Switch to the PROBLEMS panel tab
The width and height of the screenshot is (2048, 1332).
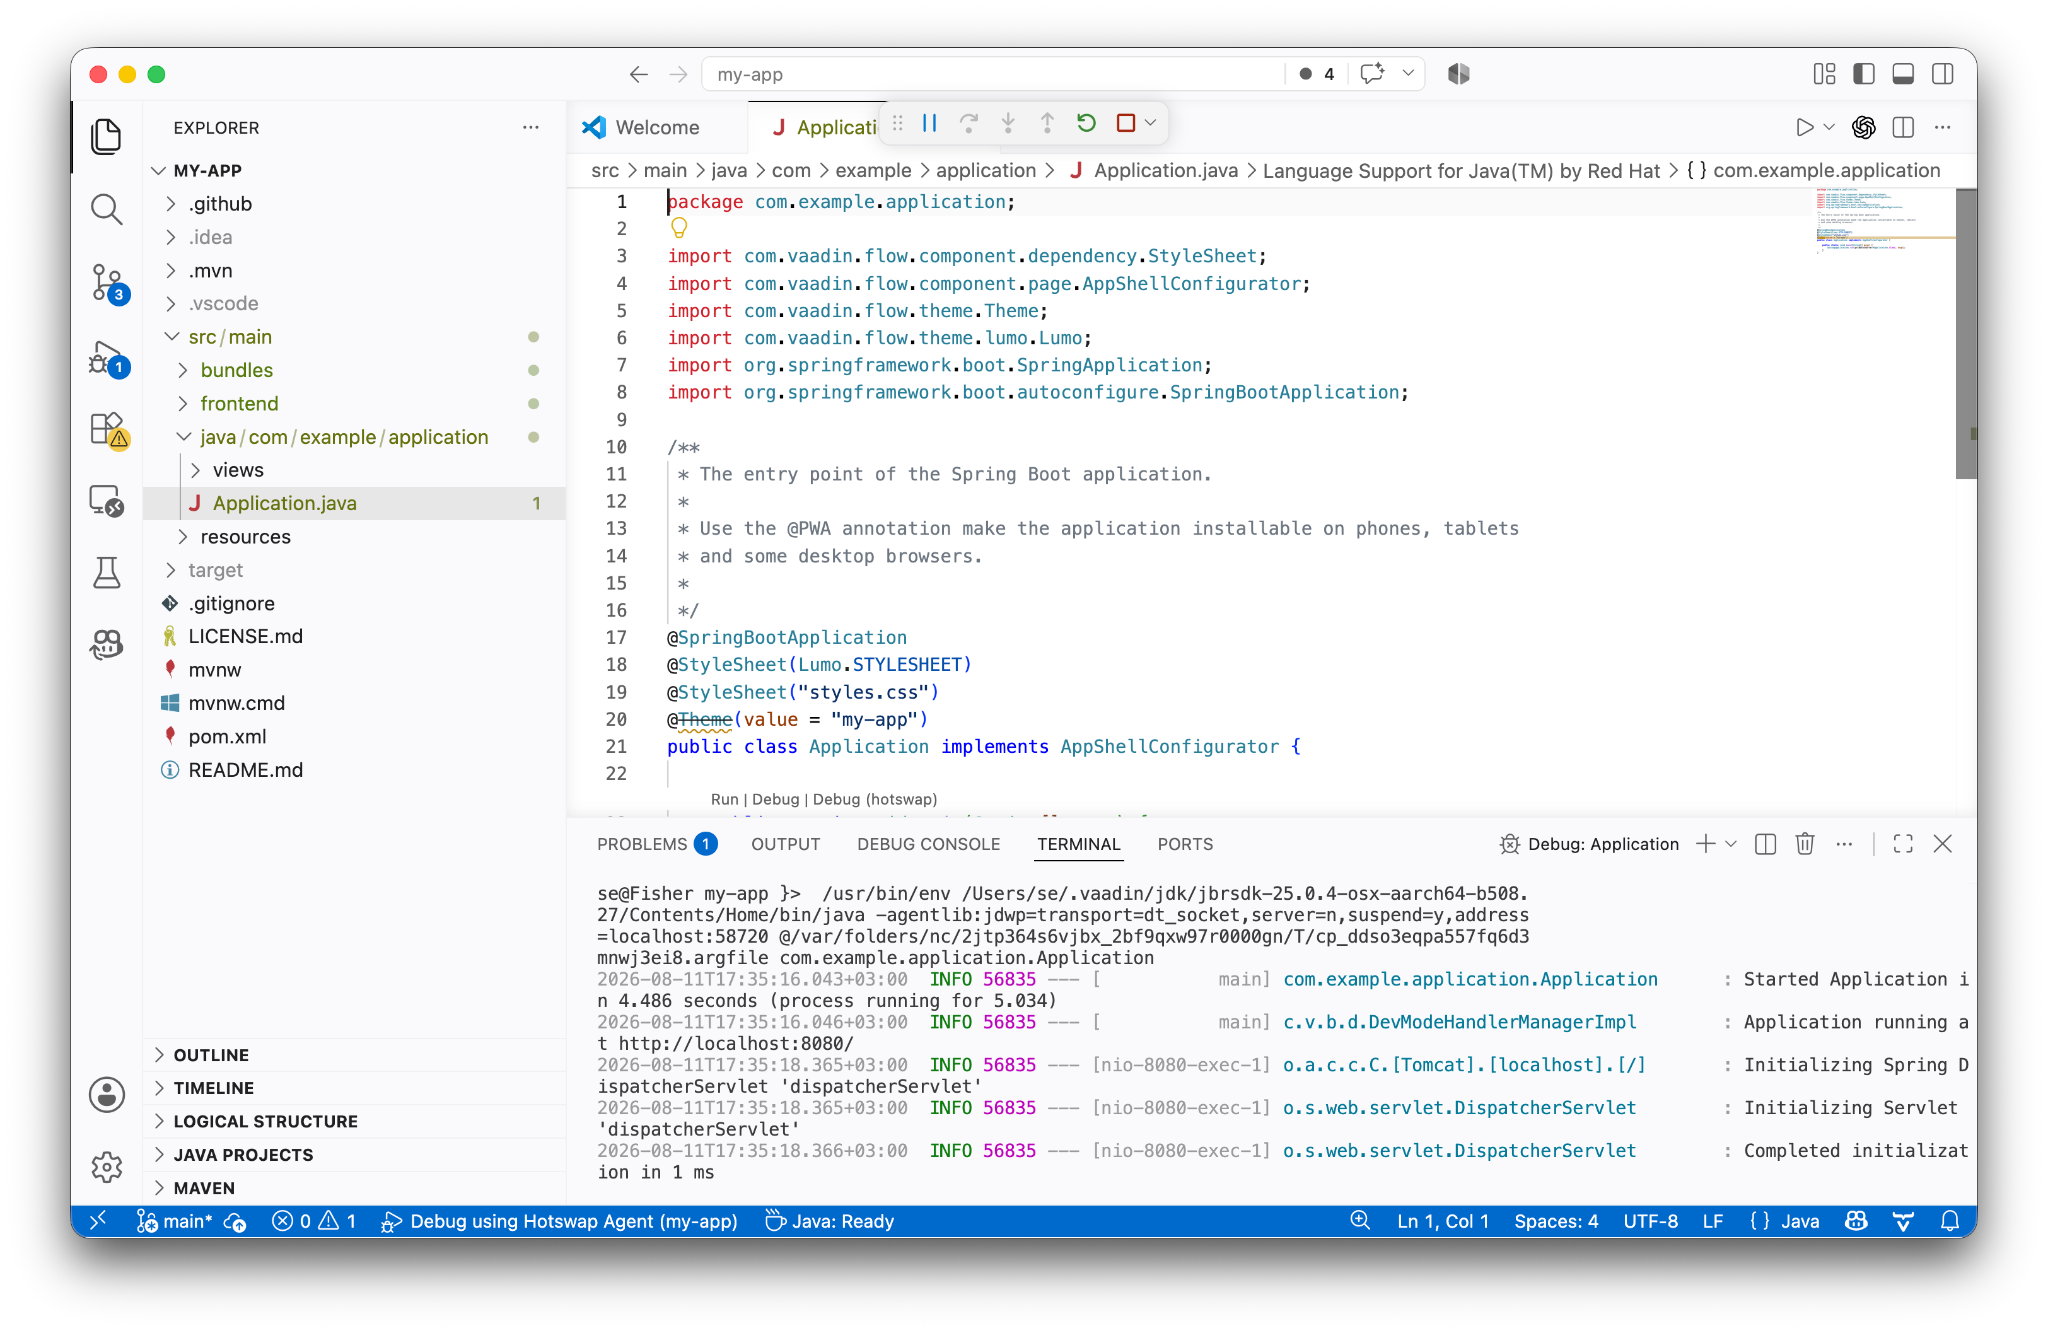(656, 844)
